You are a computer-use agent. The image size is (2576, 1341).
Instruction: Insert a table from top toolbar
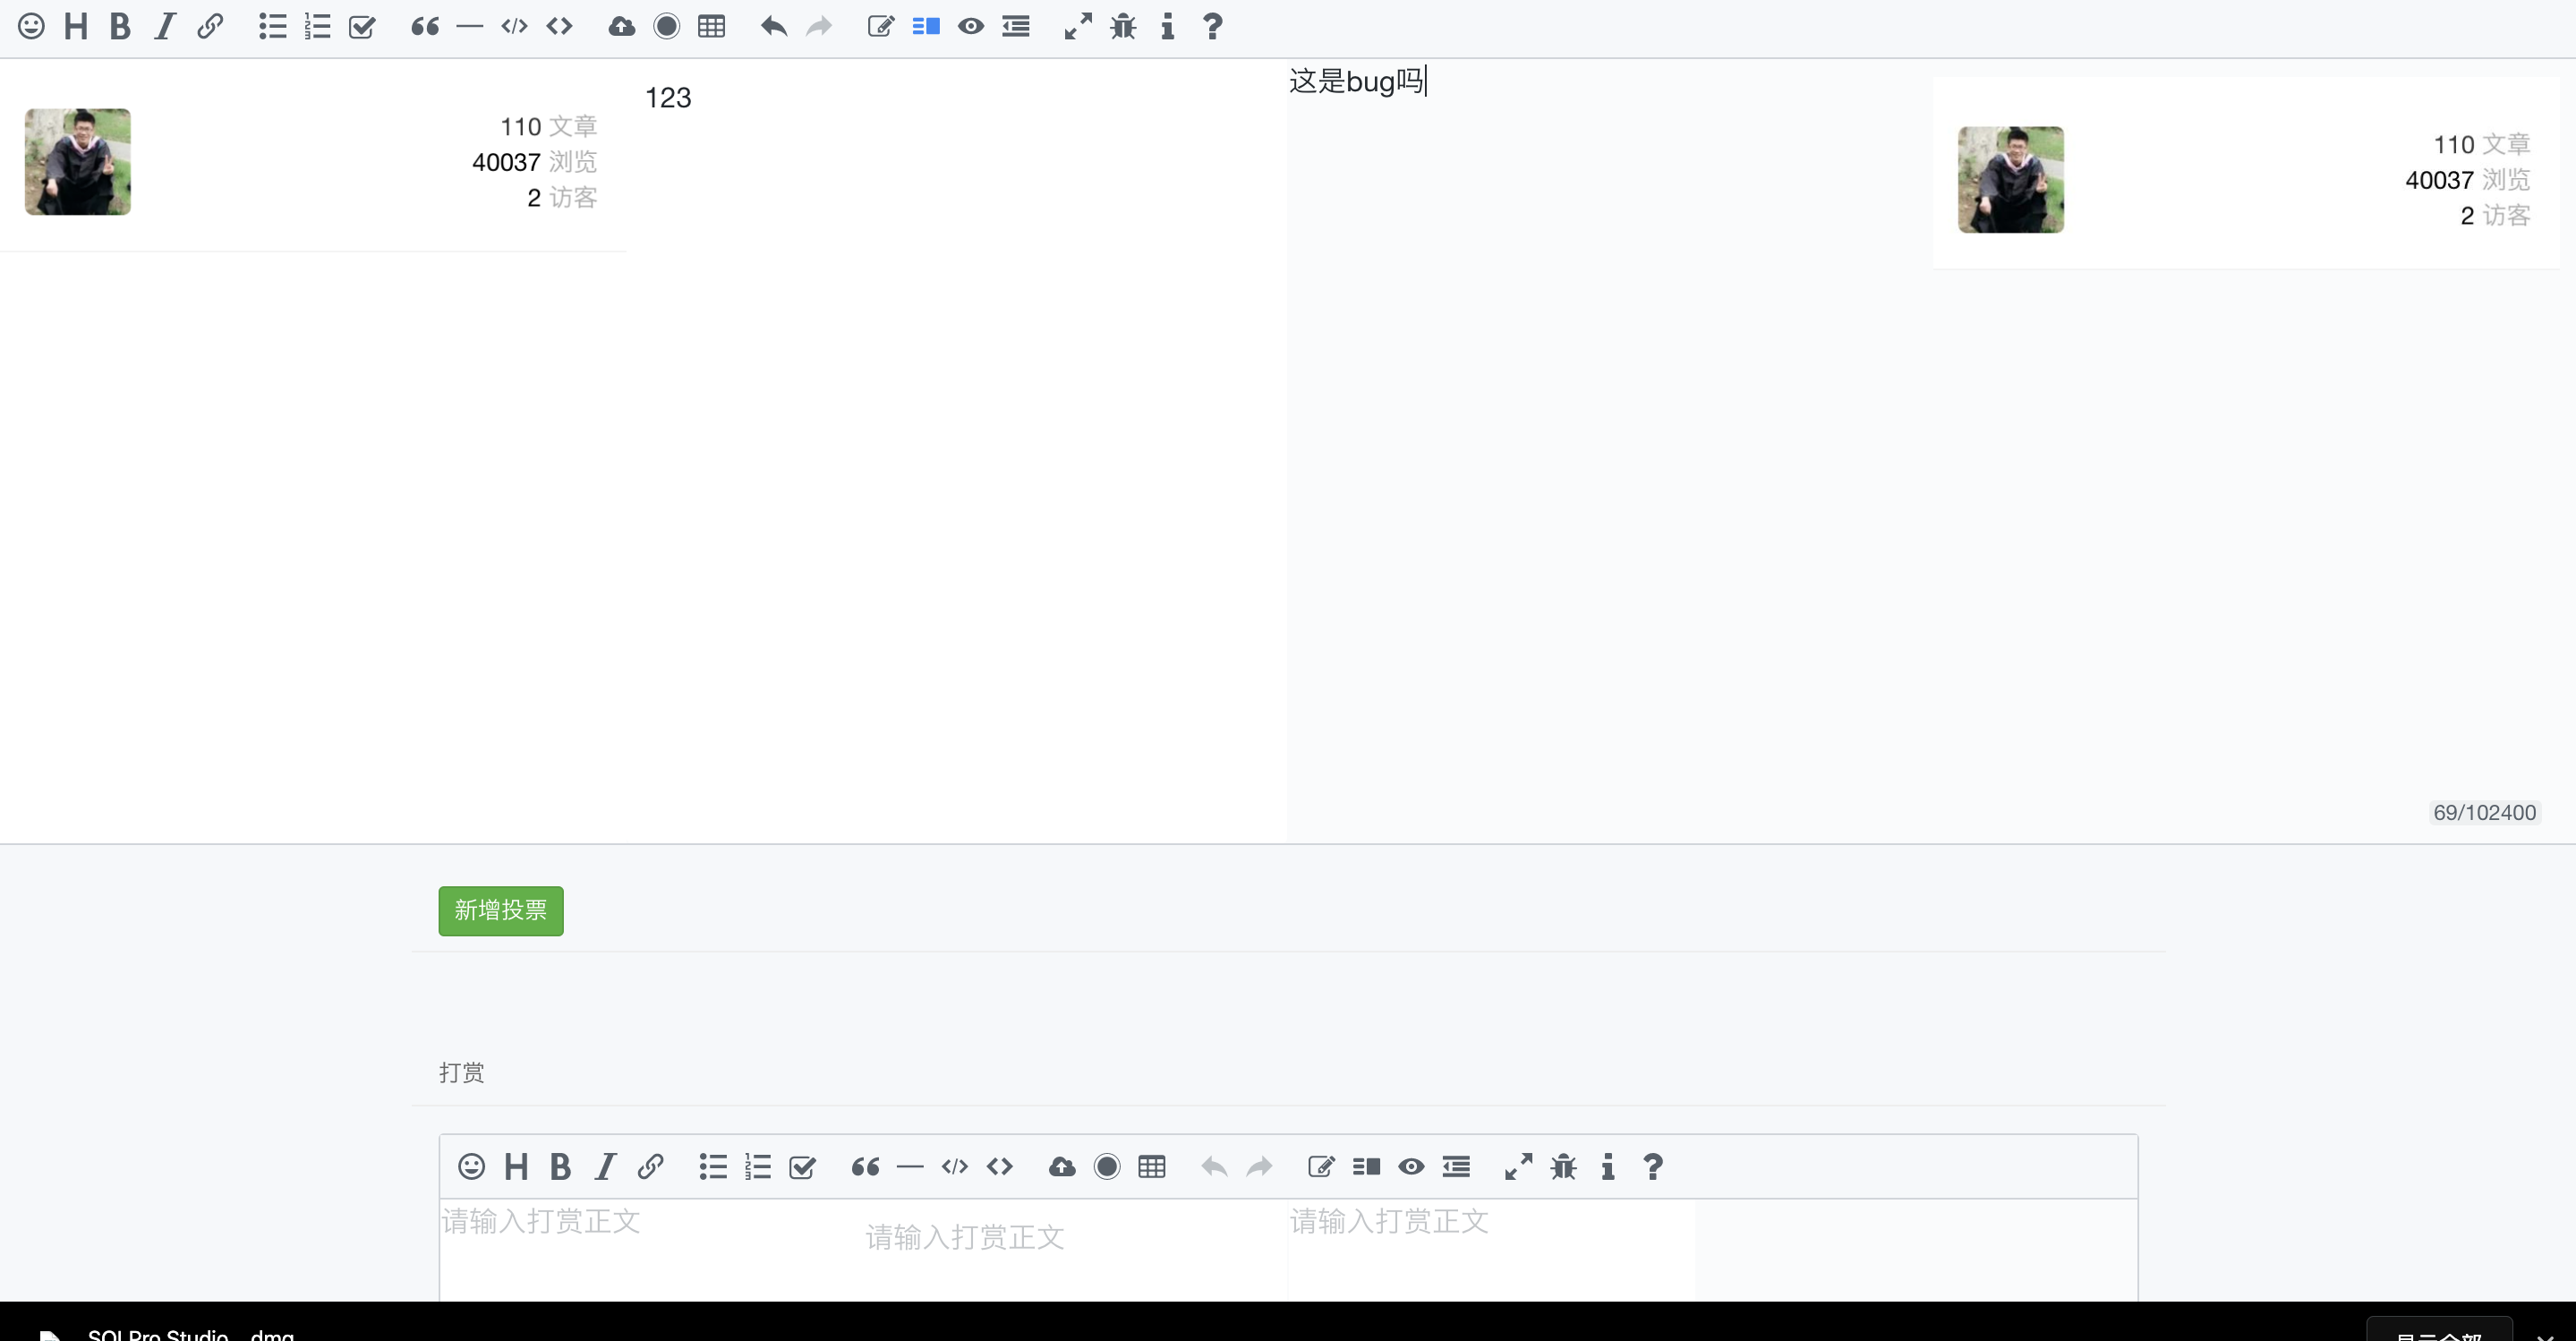tap(711, 26)
